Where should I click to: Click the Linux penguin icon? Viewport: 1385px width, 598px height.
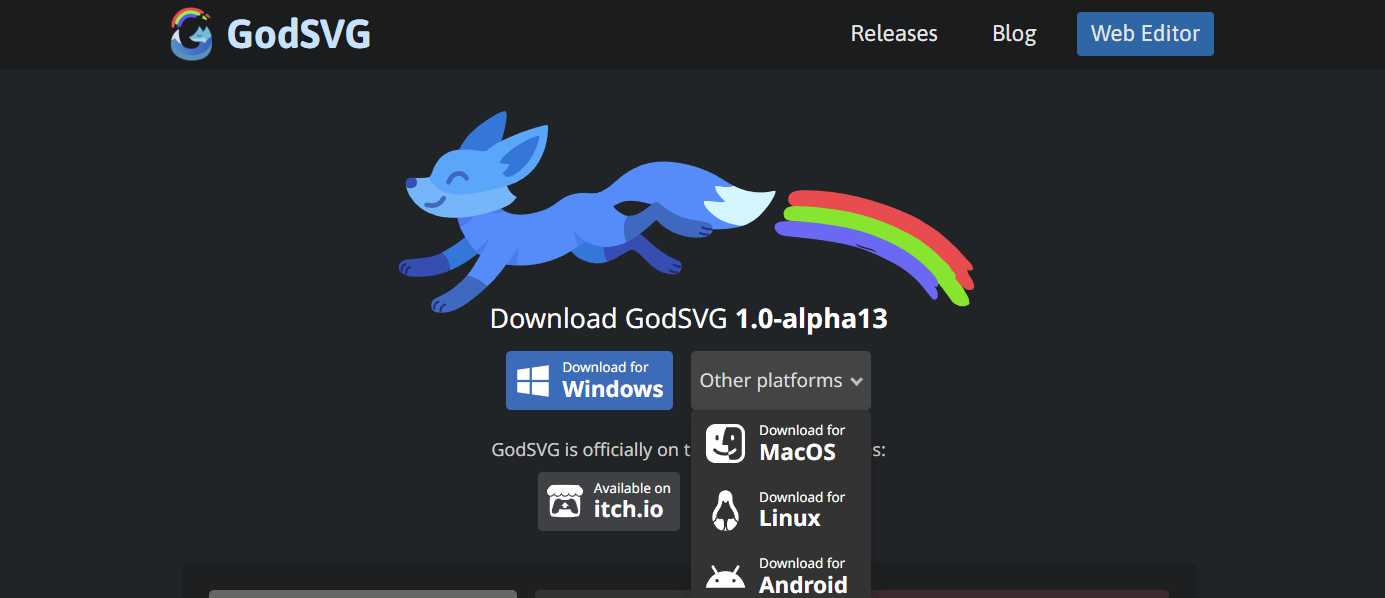click(725, 510)
